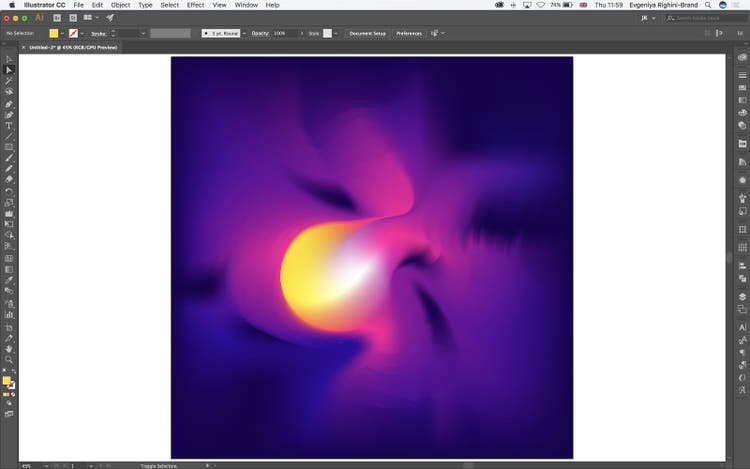This screenshot has height=469, width=750.
Task: Select the Selection tool in toolbar
Action: 9,60
